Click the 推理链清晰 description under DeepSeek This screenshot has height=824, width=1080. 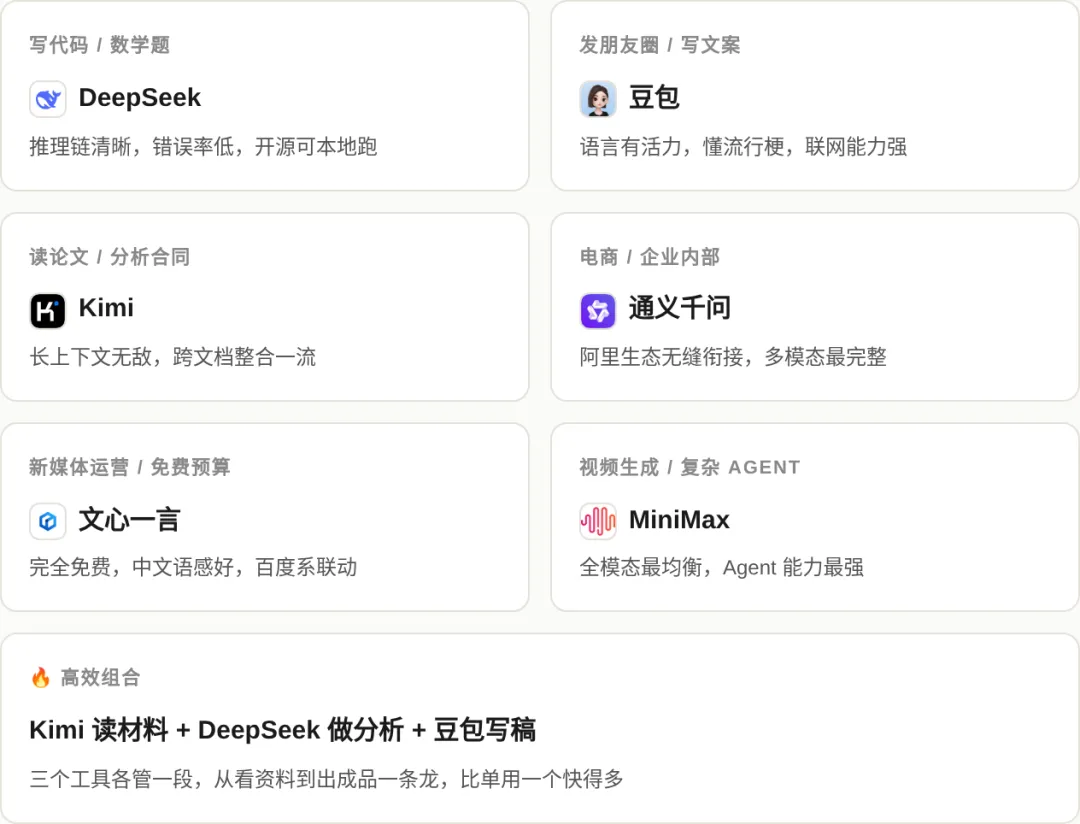203,147
